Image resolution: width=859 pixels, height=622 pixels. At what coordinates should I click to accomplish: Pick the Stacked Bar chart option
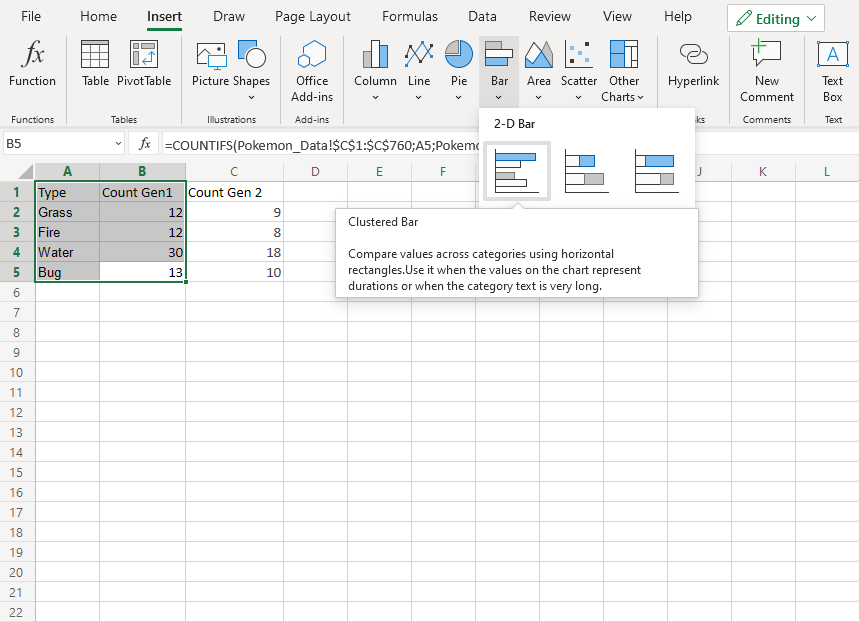[586, 170]
